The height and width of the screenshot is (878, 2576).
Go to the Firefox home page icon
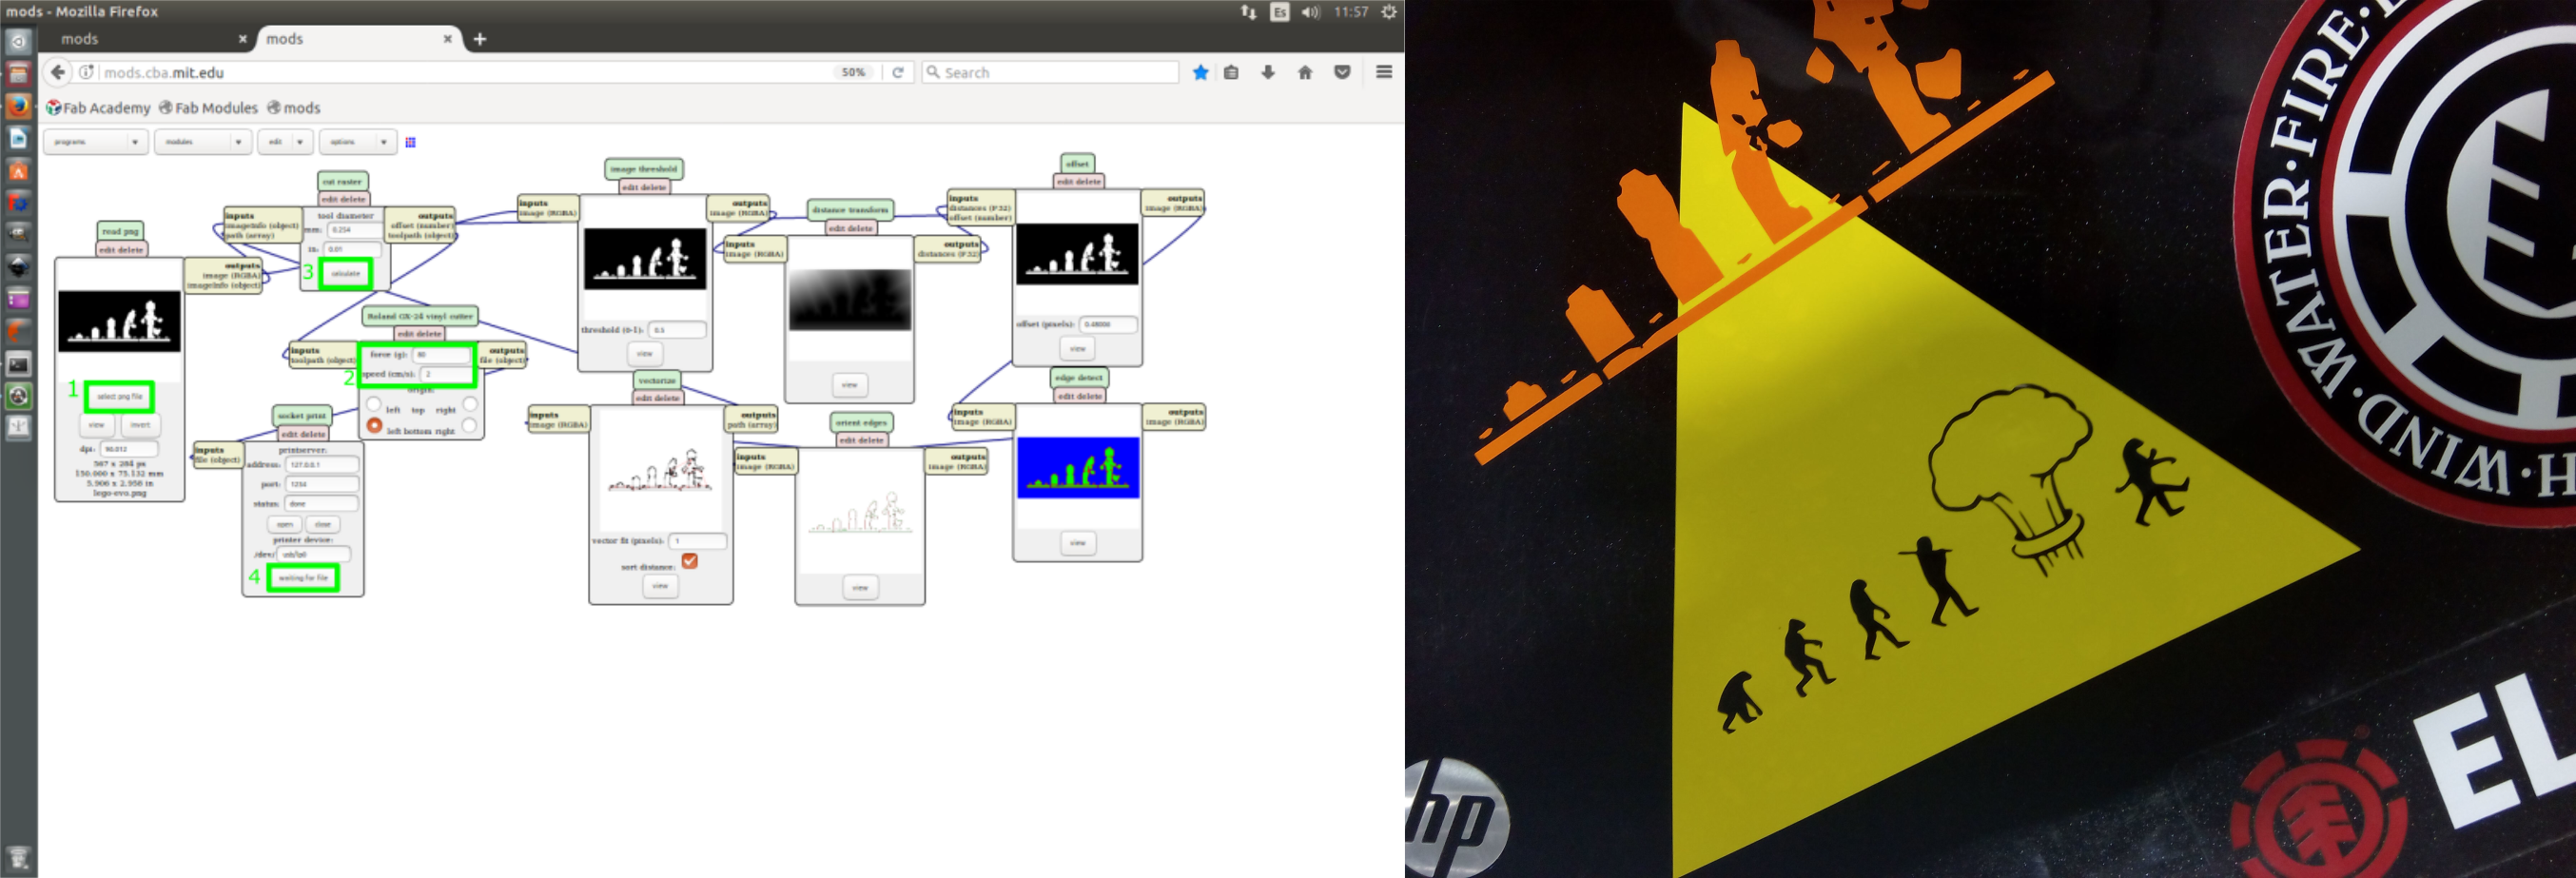click(x=1305, y=72)
